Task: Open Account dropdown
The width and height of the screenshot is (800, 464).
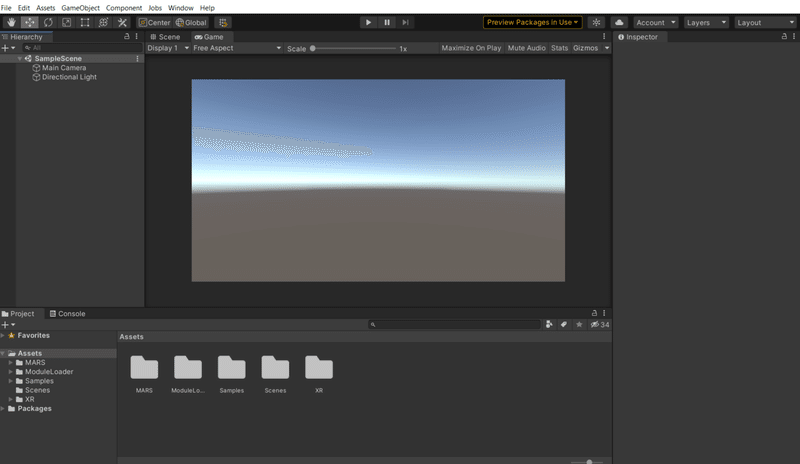Action: pos(656,22)
